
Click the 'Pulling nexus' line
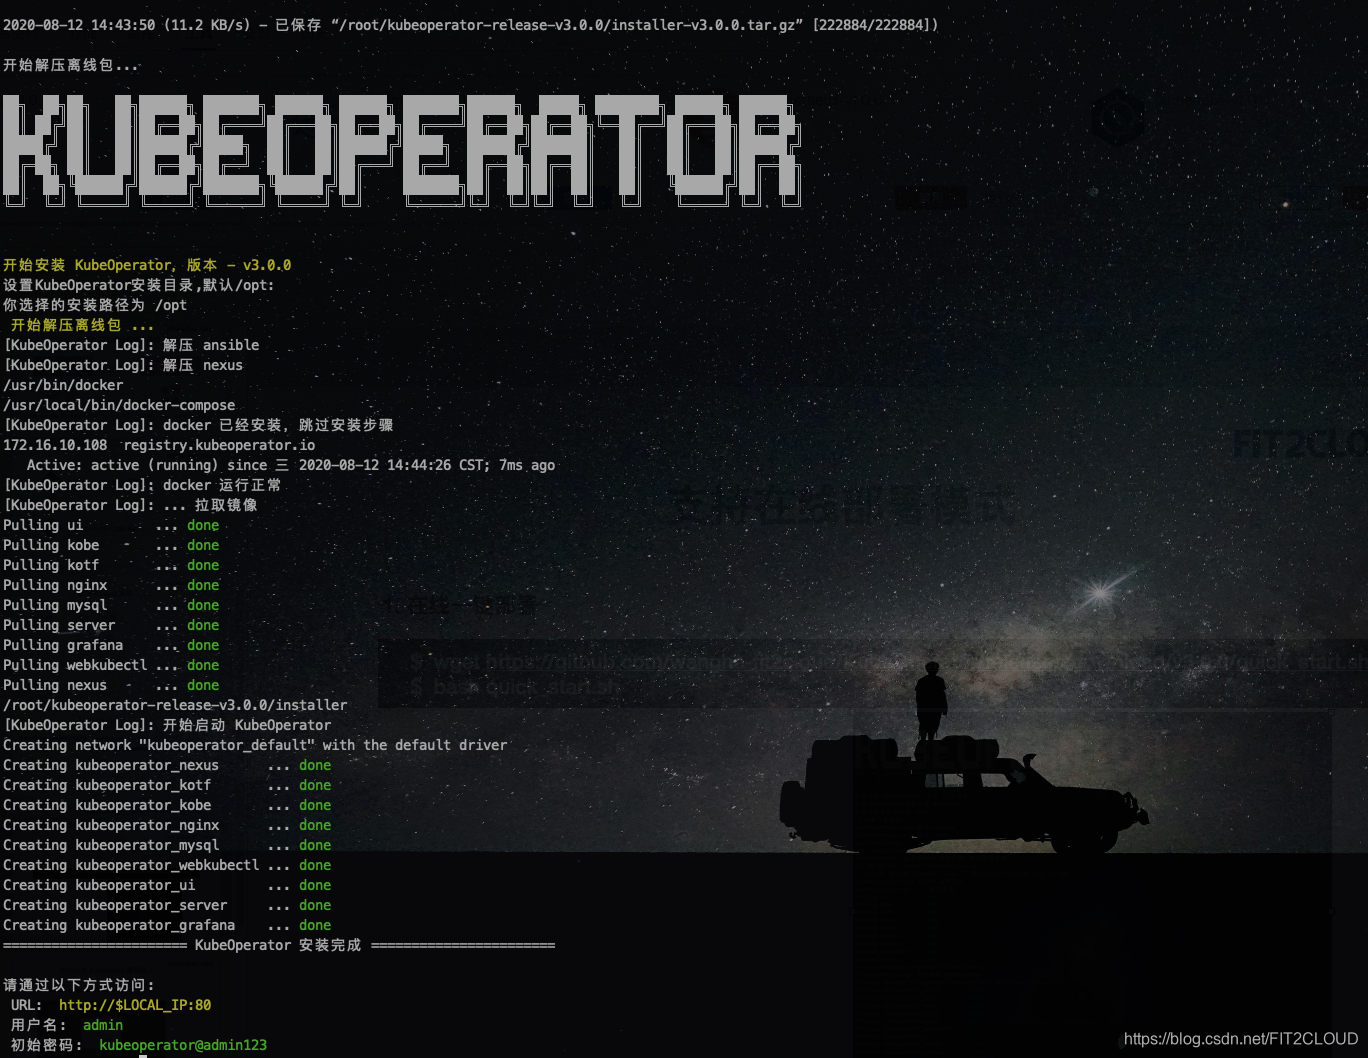[111, 685]
